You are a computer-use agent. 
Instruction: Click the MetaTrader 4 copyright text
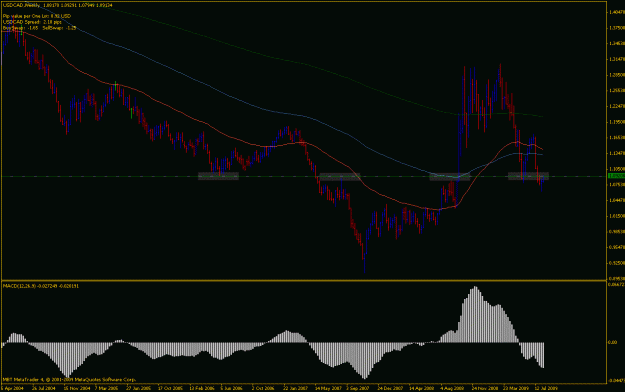point(69,380)
